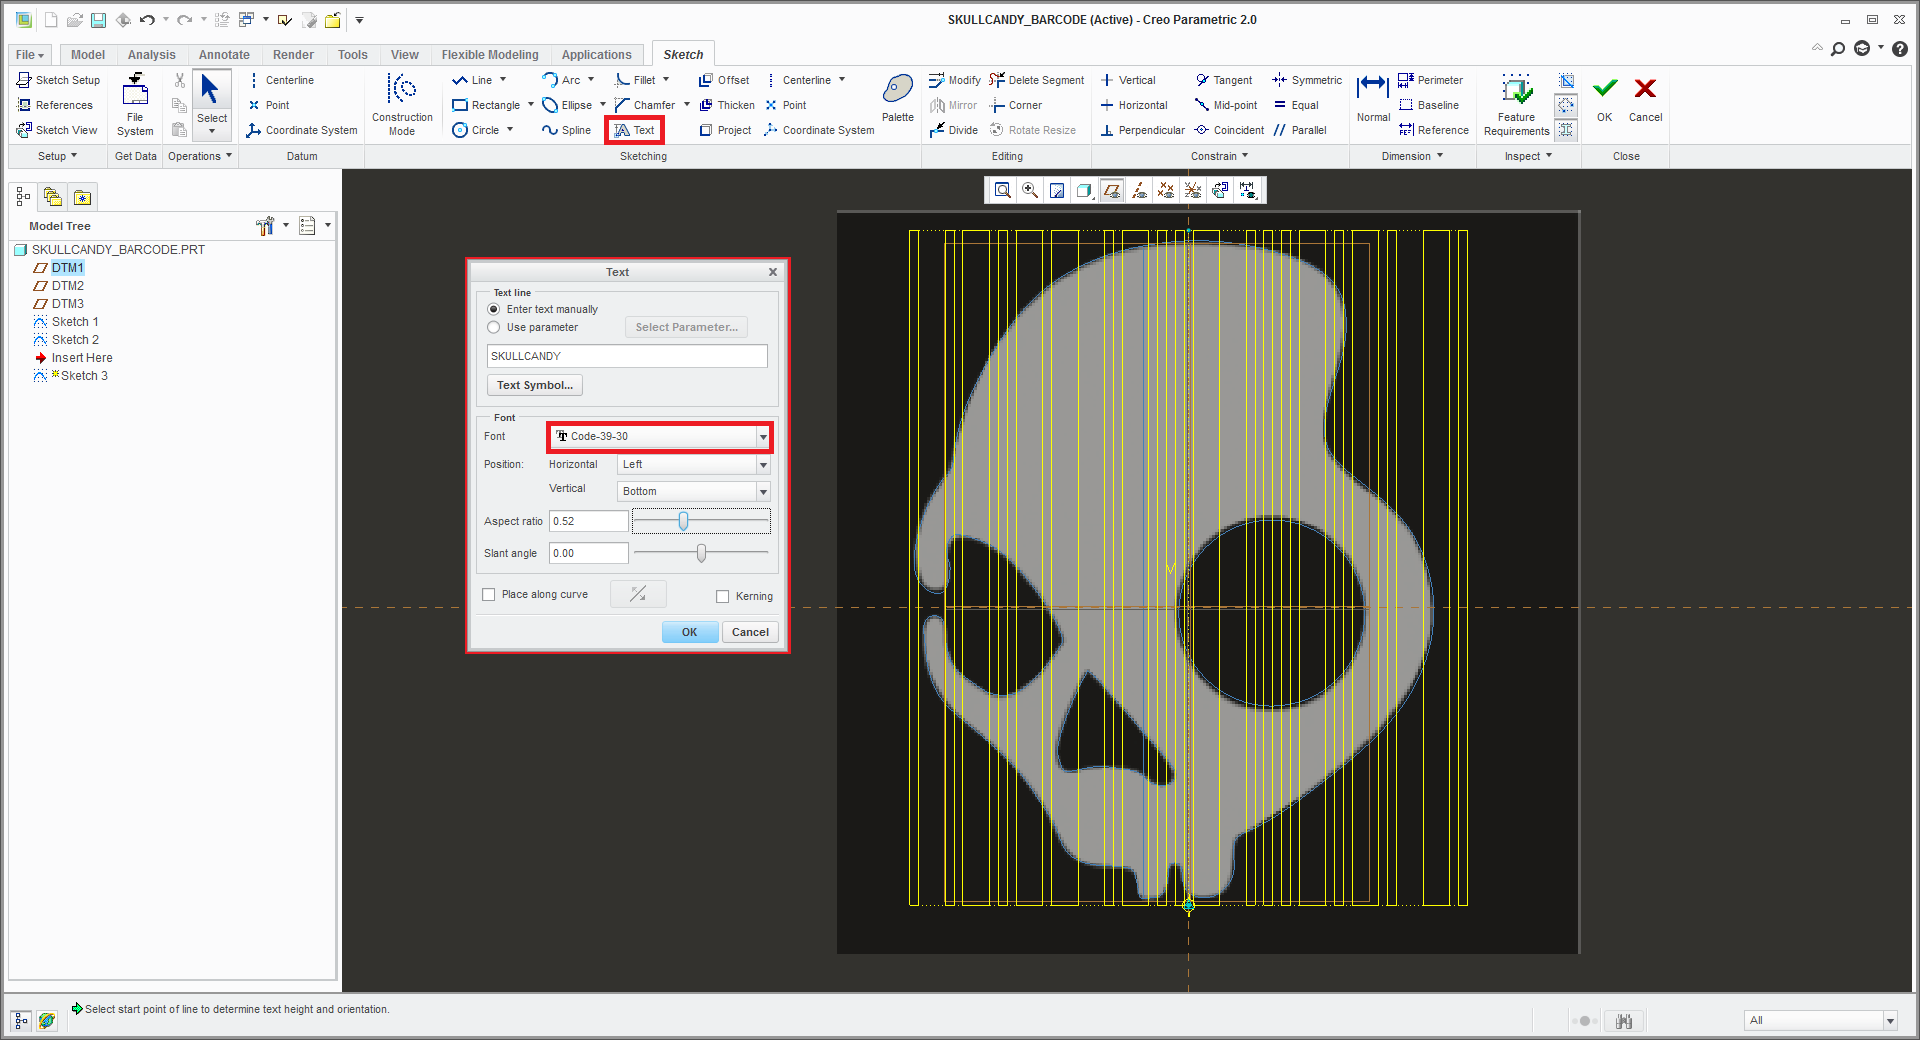Image resolution: width=1920 pixels, height=1040 pixels.
Task: Select the Use parameter radio button
Action: pos(493,327)
